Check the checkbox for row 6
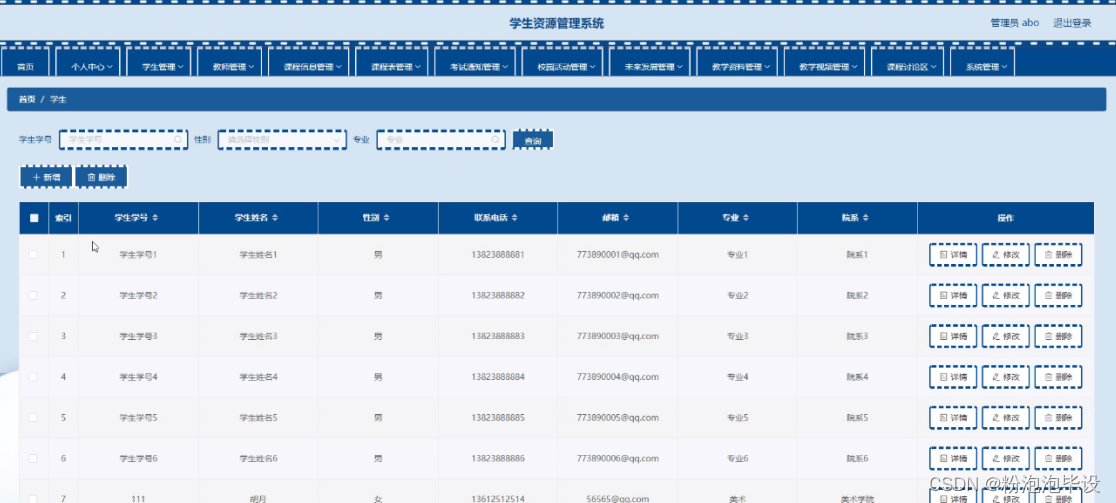Viewport: 1116px width, 503px height. [33, 458]
